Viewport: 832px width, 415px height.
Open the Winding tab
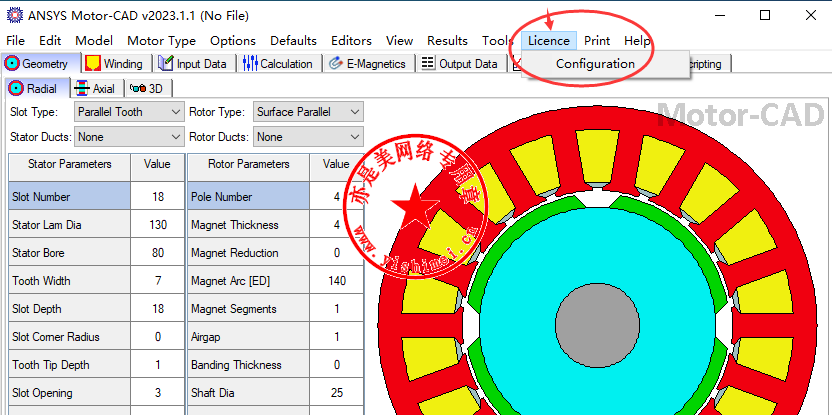[x=115, y=64]
